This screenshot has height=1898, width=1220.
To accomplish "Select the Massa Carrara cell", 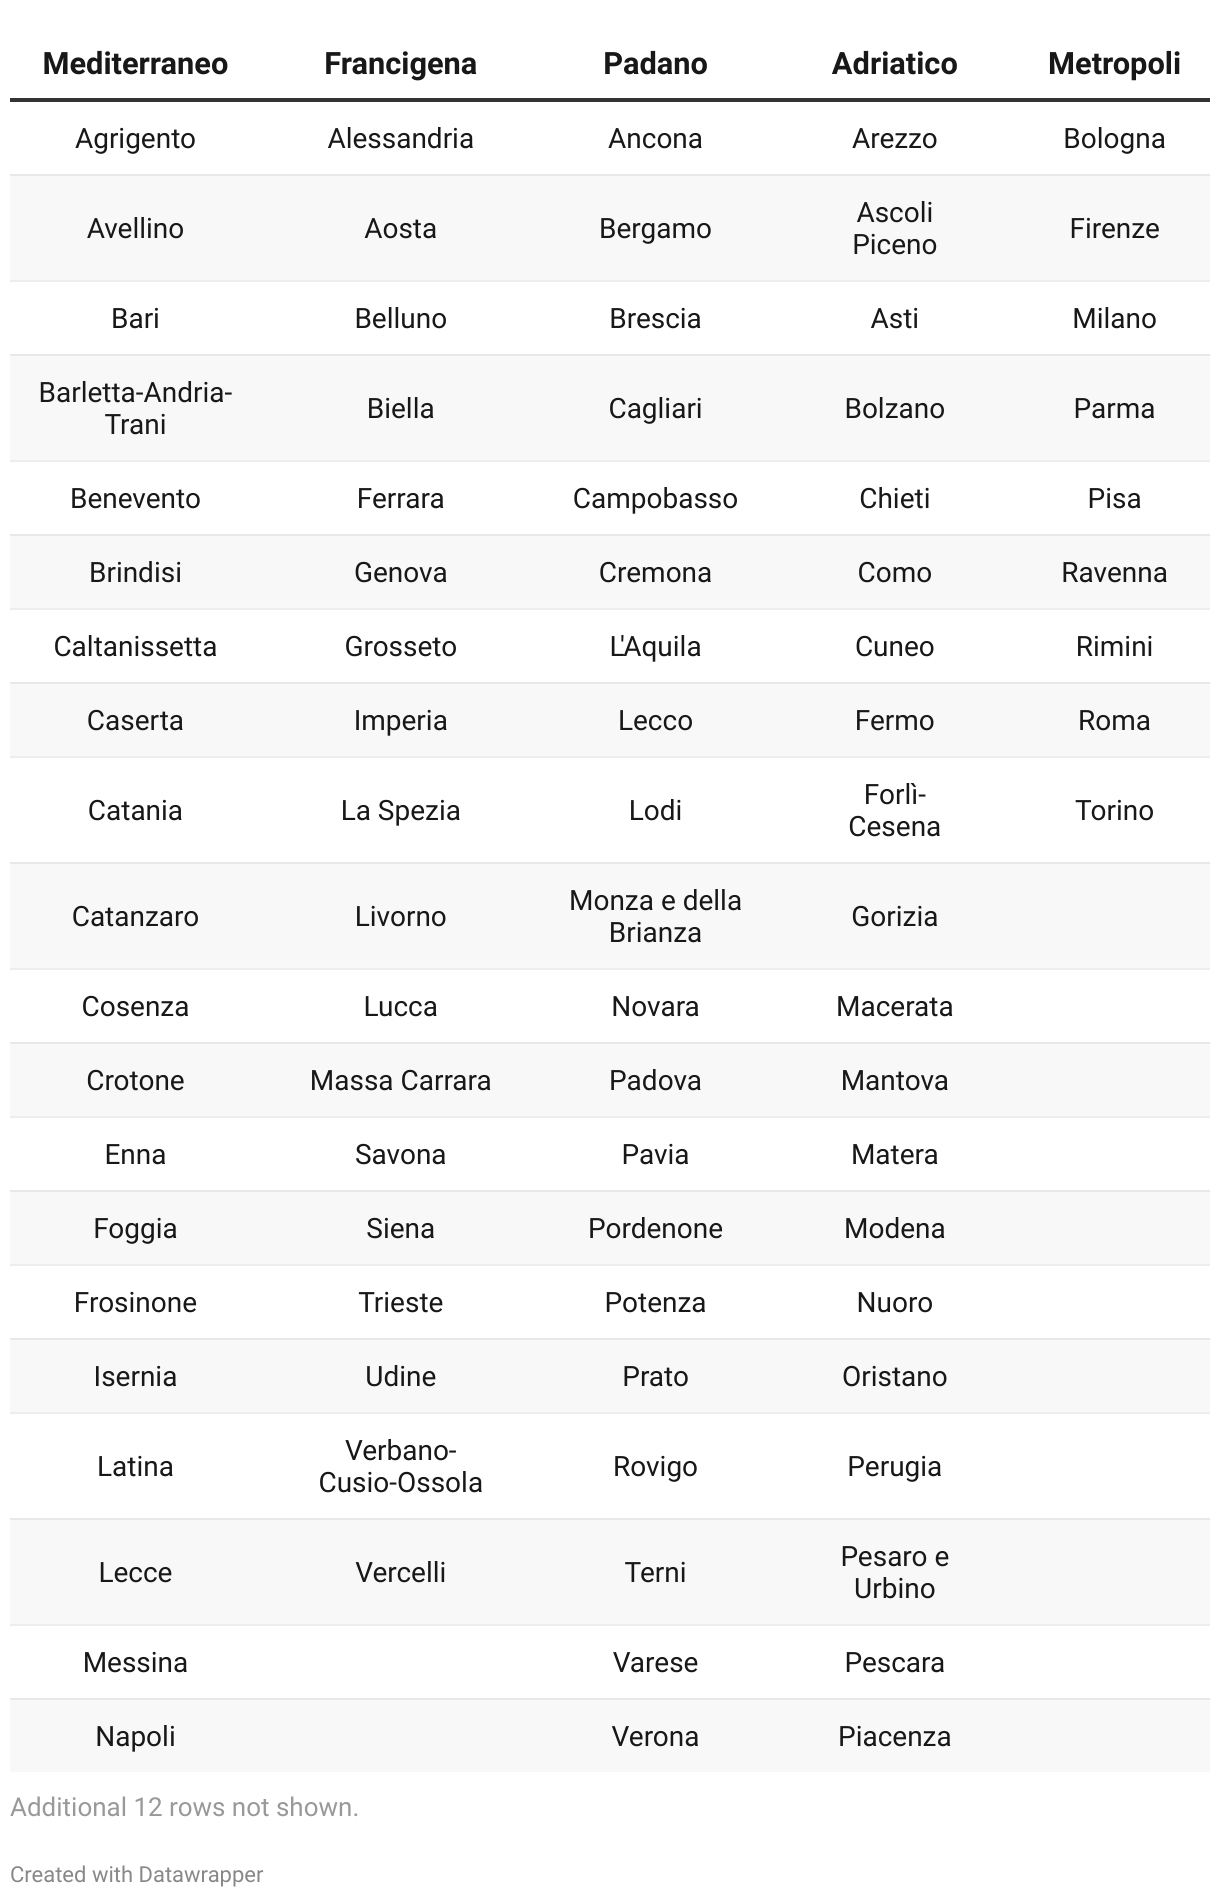I will coord(400,1080).
